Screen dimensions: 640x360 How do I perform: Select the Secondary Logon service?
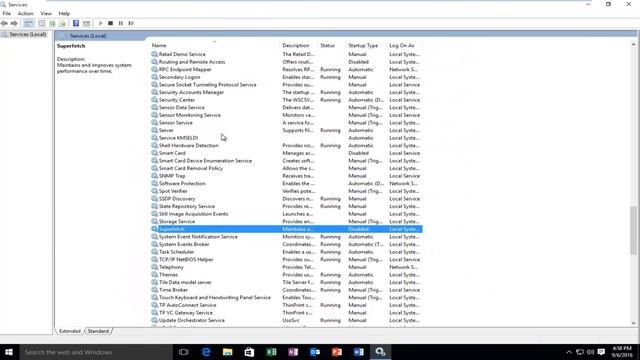click(286, 77)
